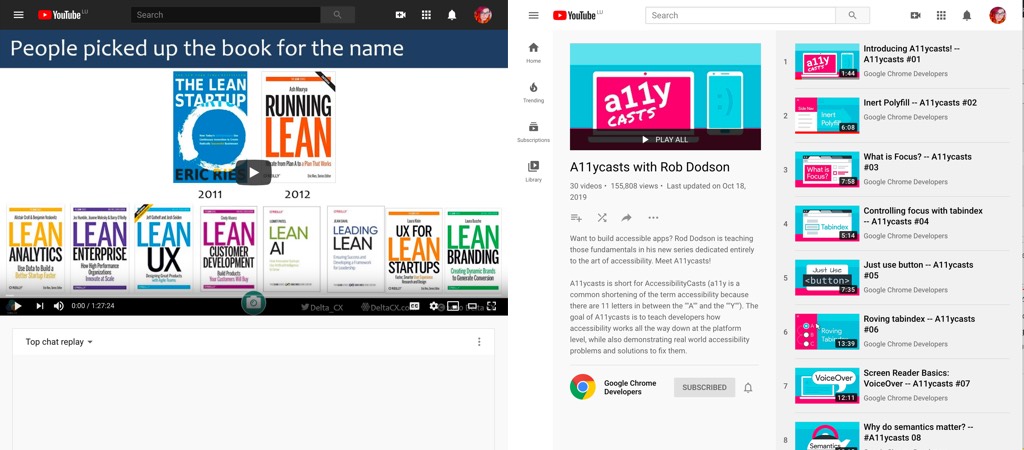The height and width of the screenshot is (450, 1024).
Task: Open the Library sidebar item
Action: [x=533, y=171]
